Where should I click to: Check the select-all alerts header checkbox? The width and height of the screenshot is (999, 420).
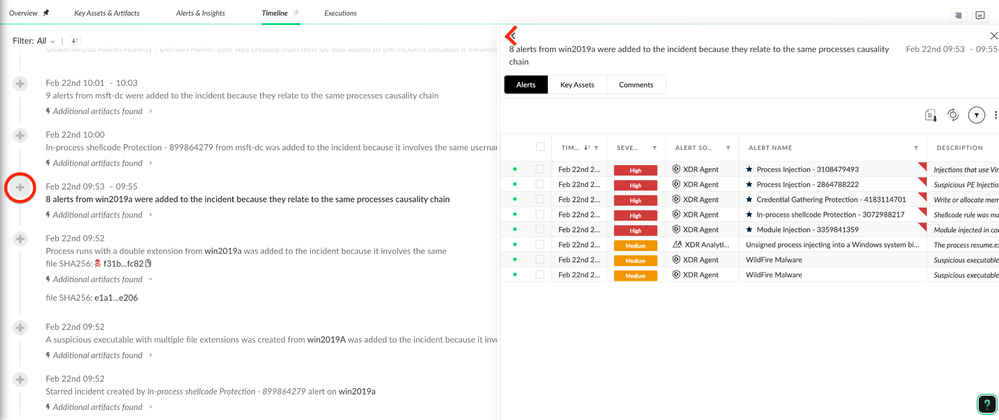tap(540, 147)
